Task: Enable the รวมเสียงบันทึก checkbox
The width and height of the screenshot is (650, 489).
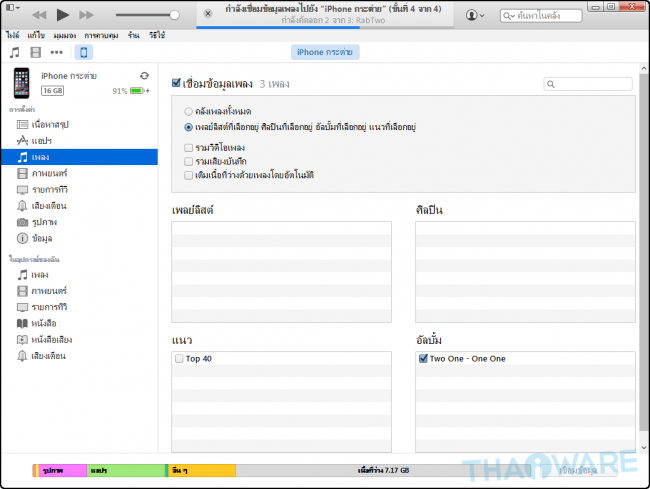Action: point(188,161)
